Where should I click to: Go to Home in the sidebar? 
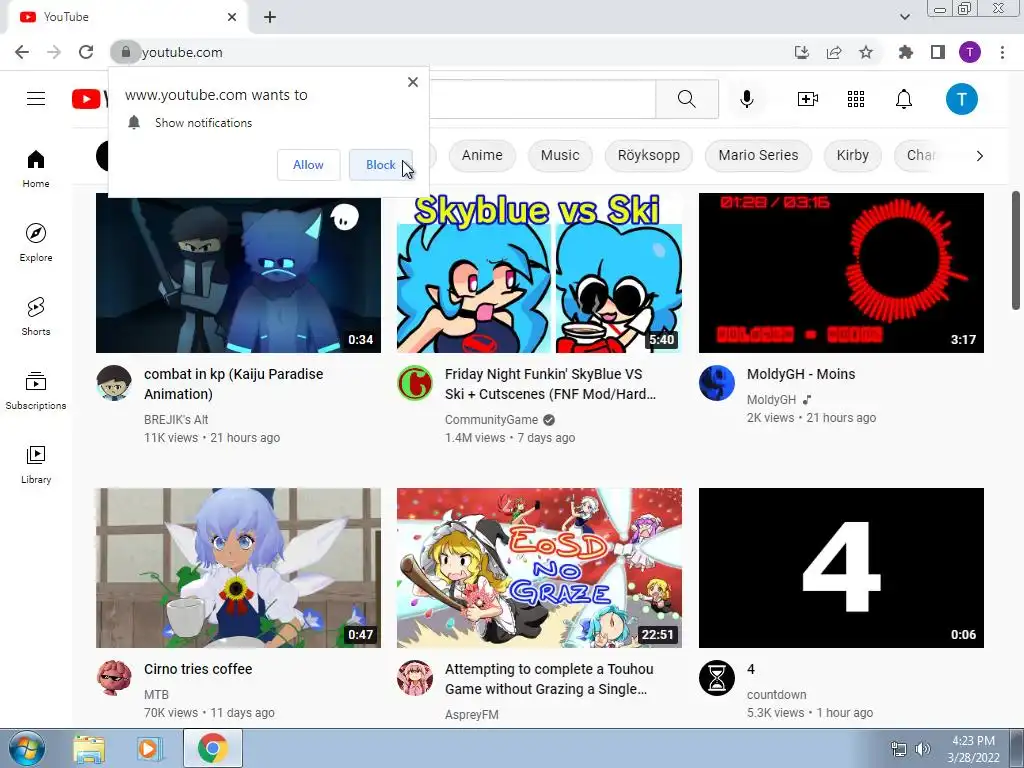click(x=36, y=168)
